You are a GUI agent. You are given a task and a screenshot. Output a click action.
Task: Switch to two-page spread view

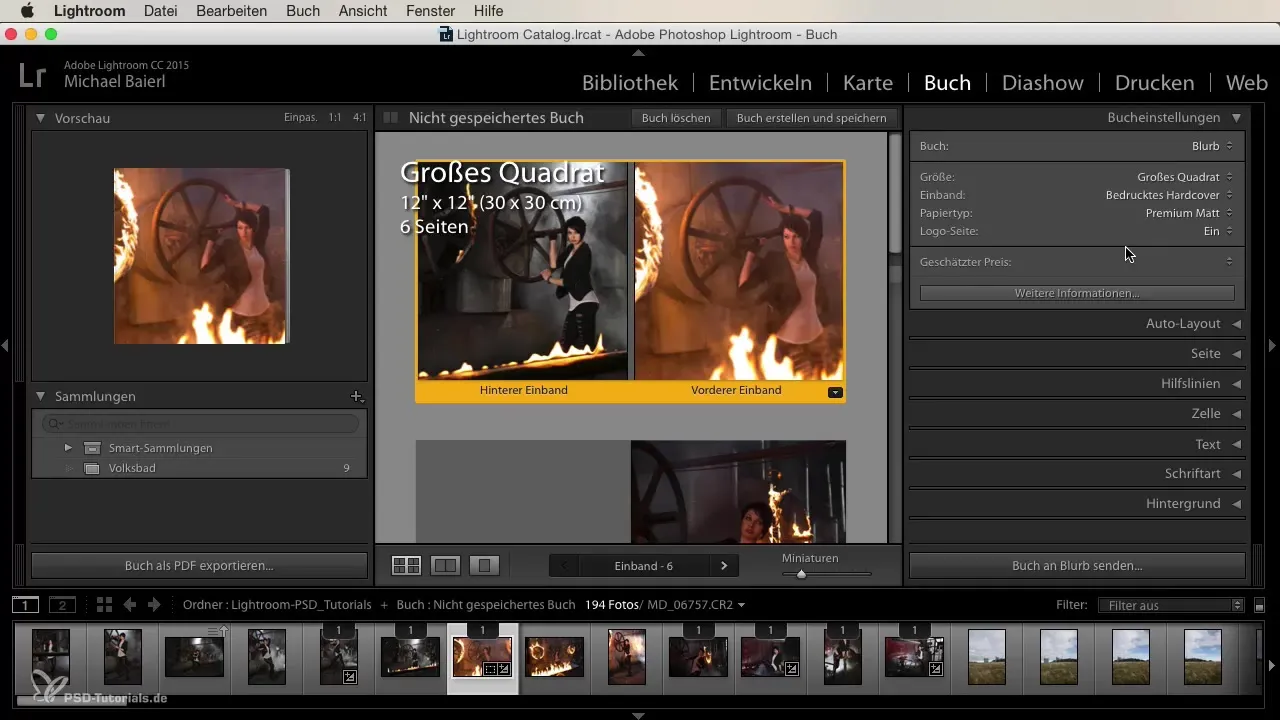click(x=445, y=565)
